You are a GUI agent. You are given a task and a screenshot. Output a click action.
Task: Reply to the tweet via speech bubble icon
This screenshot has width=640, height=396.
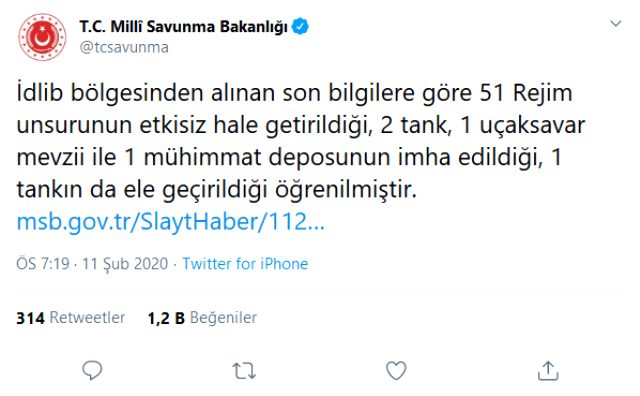click(x=92, y=370)
